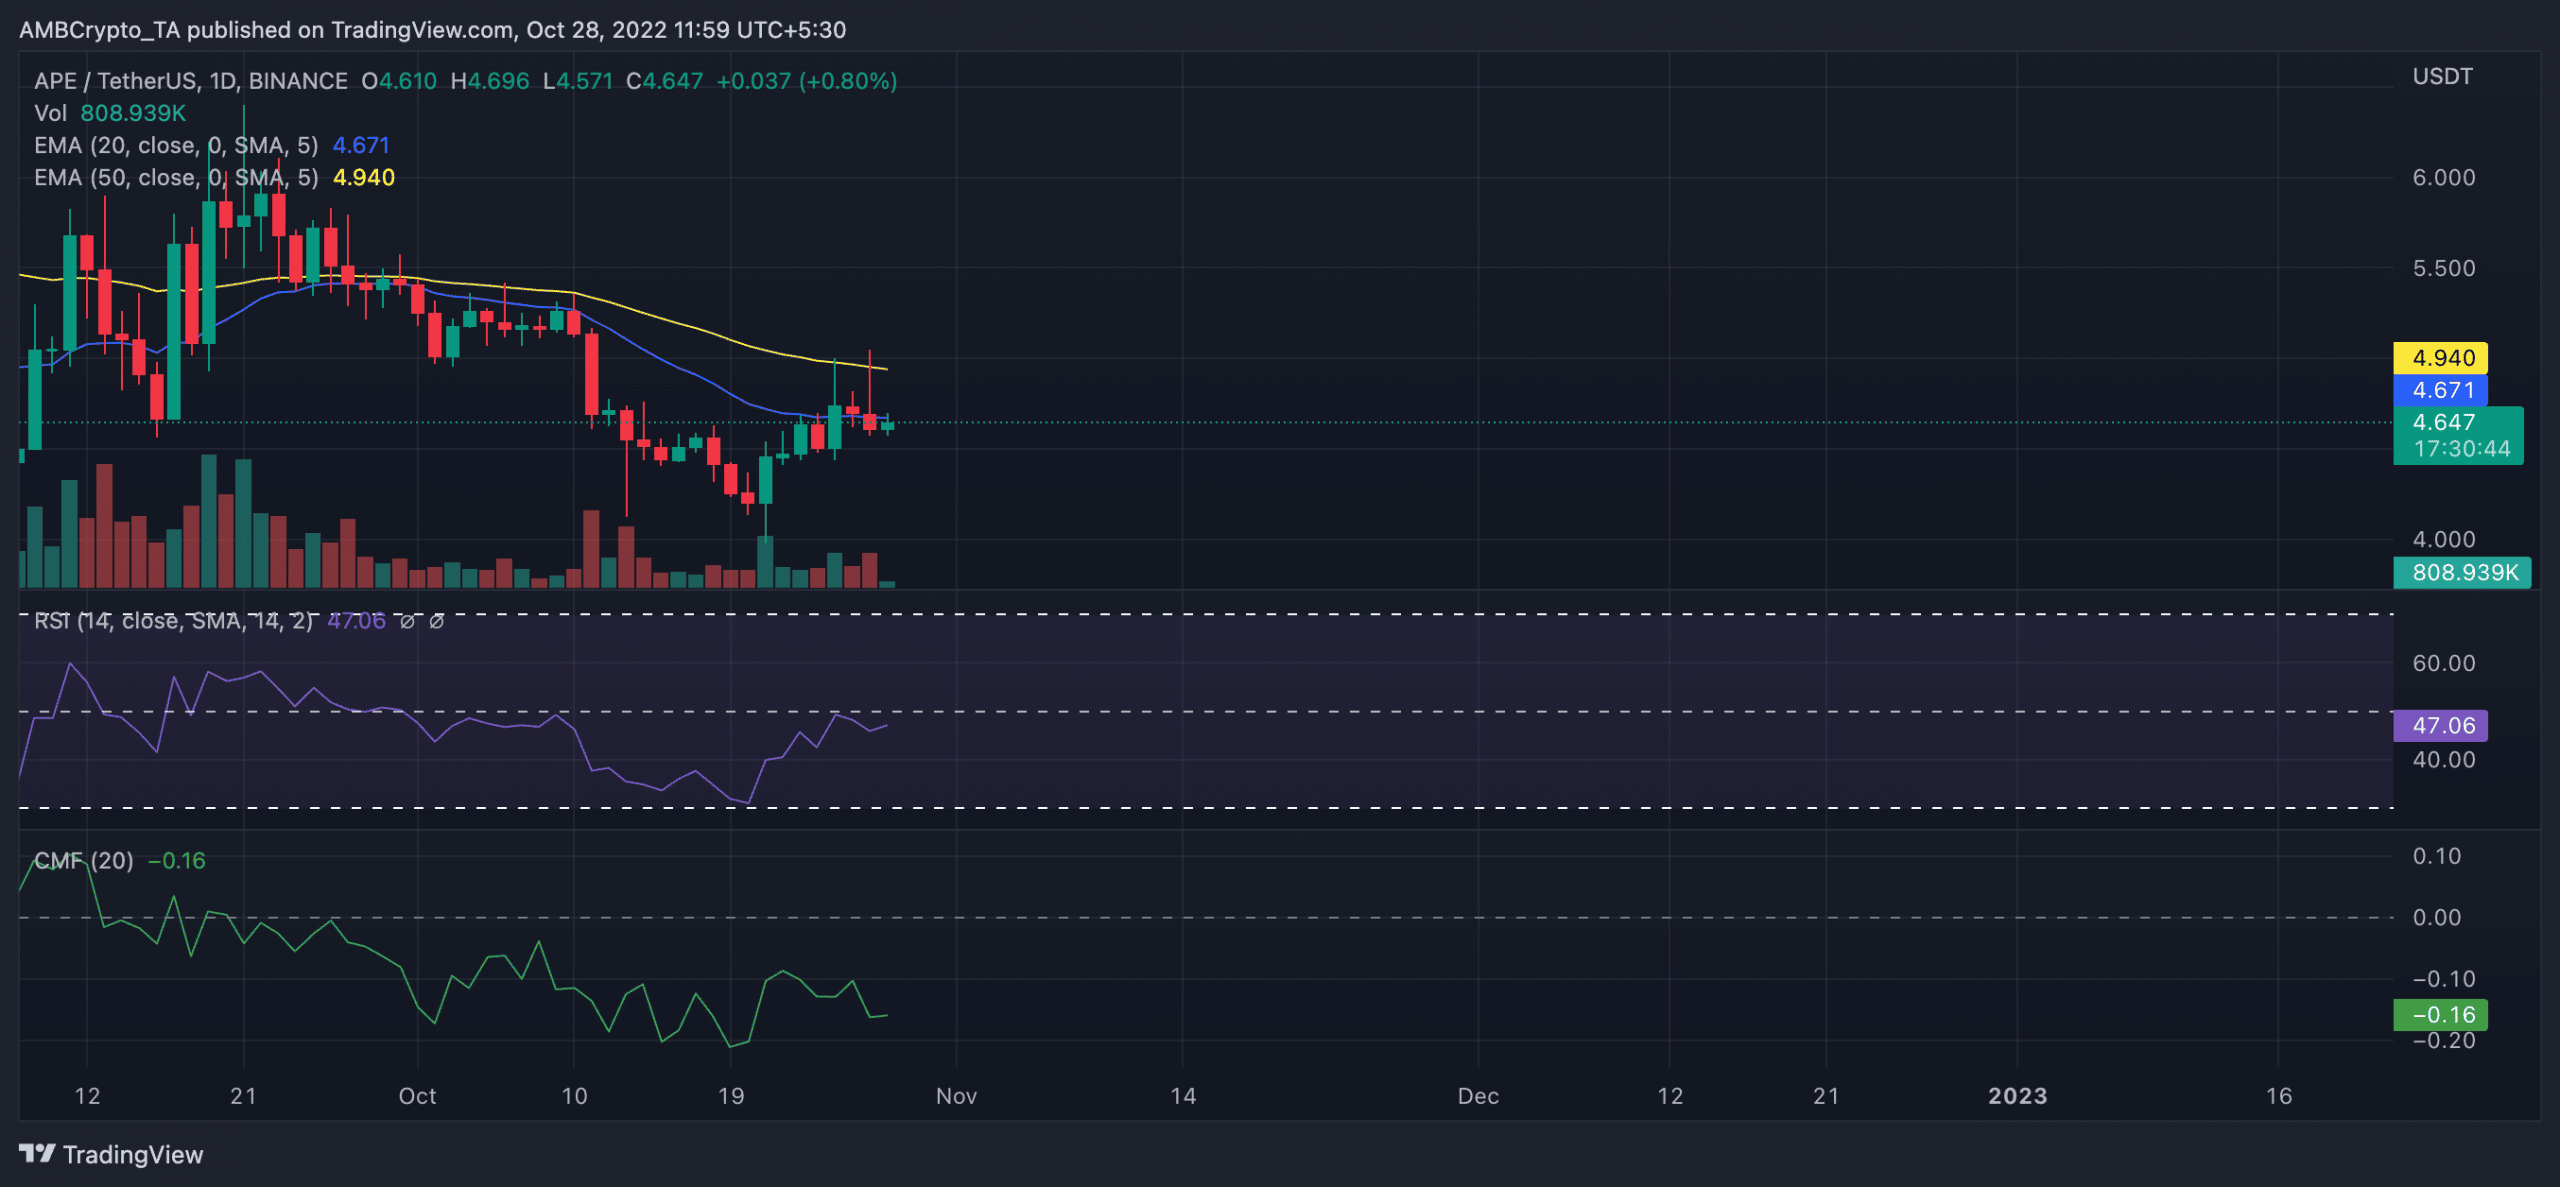Click the 4.000 price axis value
The width and height of the screenshot is (2560, 1187).
(2444, 539)
